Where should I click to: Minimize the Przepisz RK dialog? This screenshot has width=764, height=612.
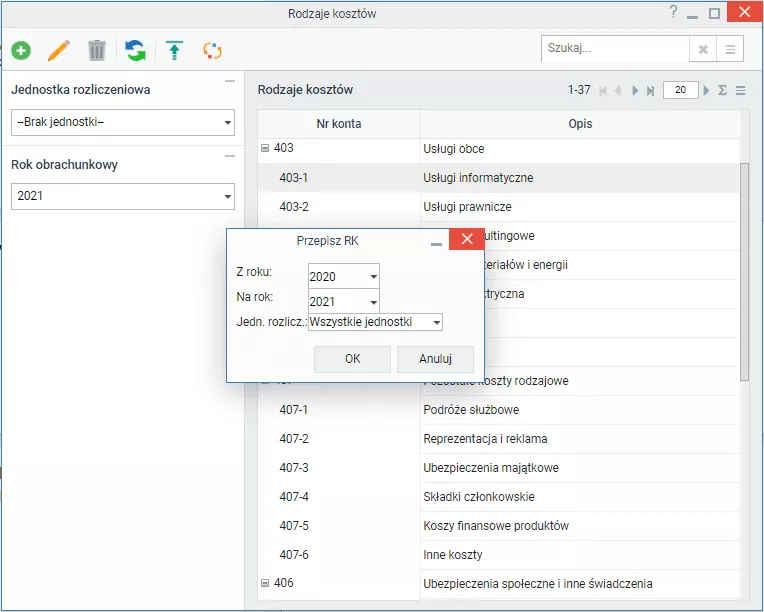tap(436, 244)
